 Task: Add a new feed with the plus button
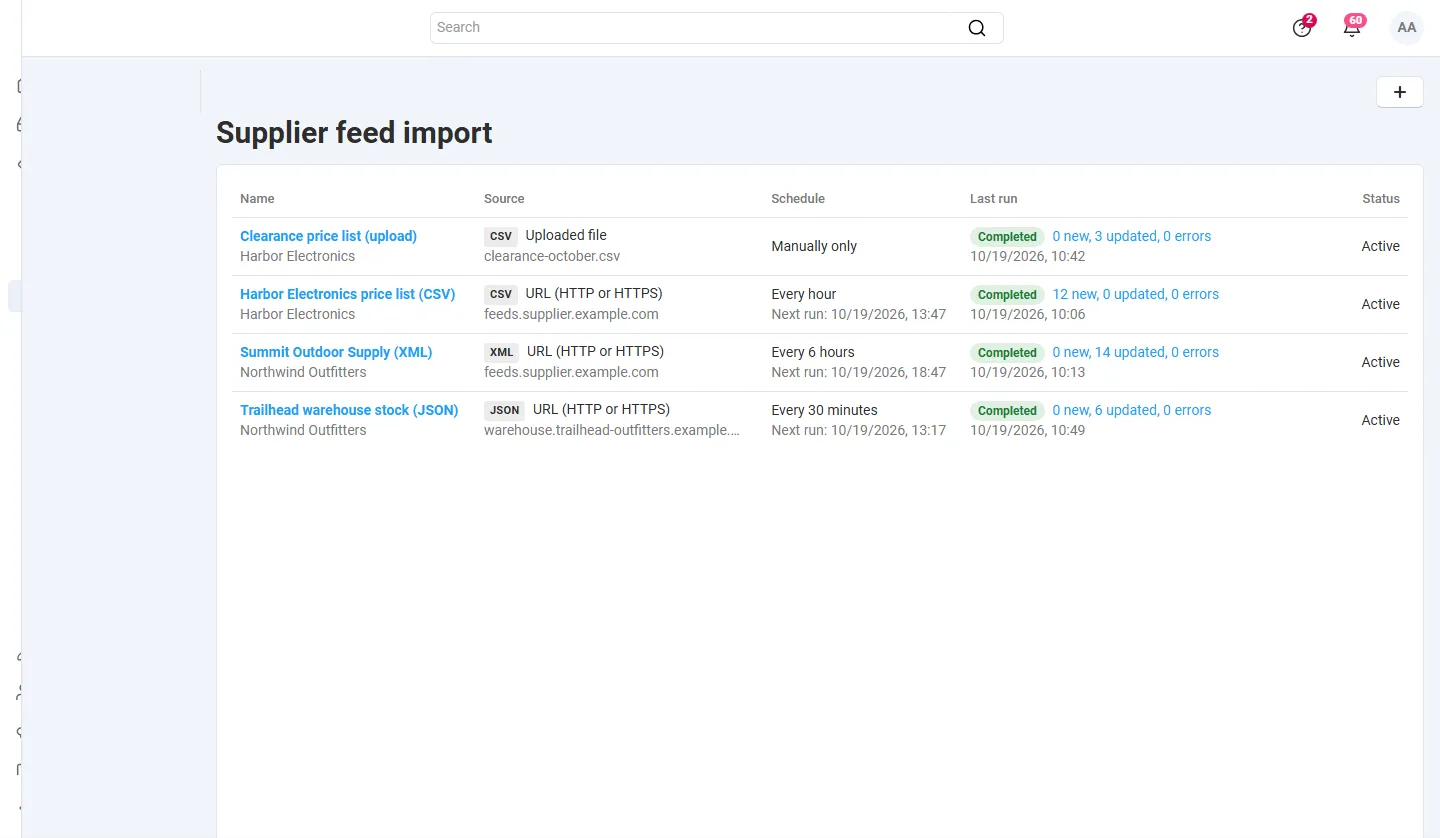point(1400,92)
